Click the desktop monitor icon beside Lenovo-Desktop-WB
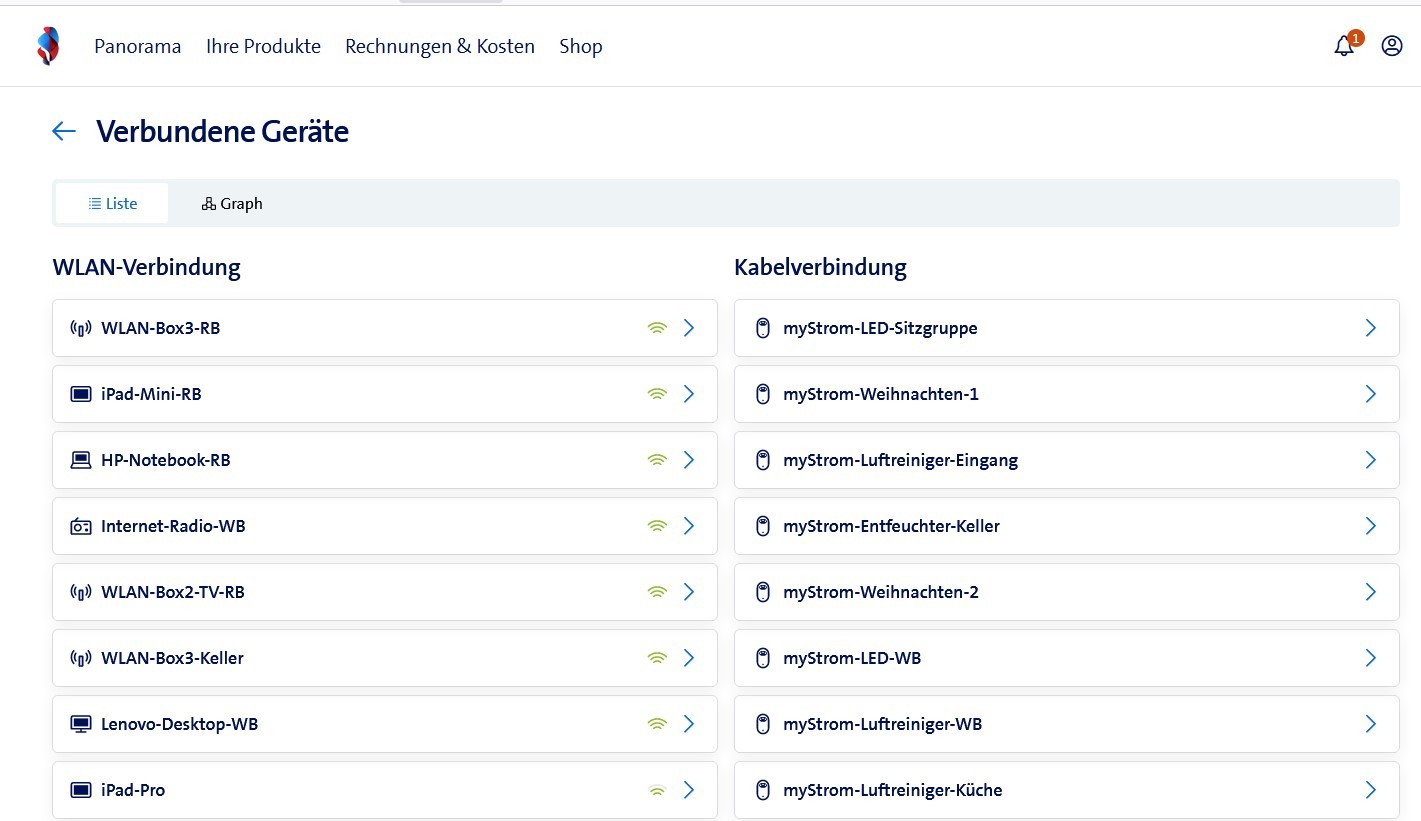Image resolution: width=1421 pixels, height=821 pixels. pyautogui.click(x=81, y=724)
